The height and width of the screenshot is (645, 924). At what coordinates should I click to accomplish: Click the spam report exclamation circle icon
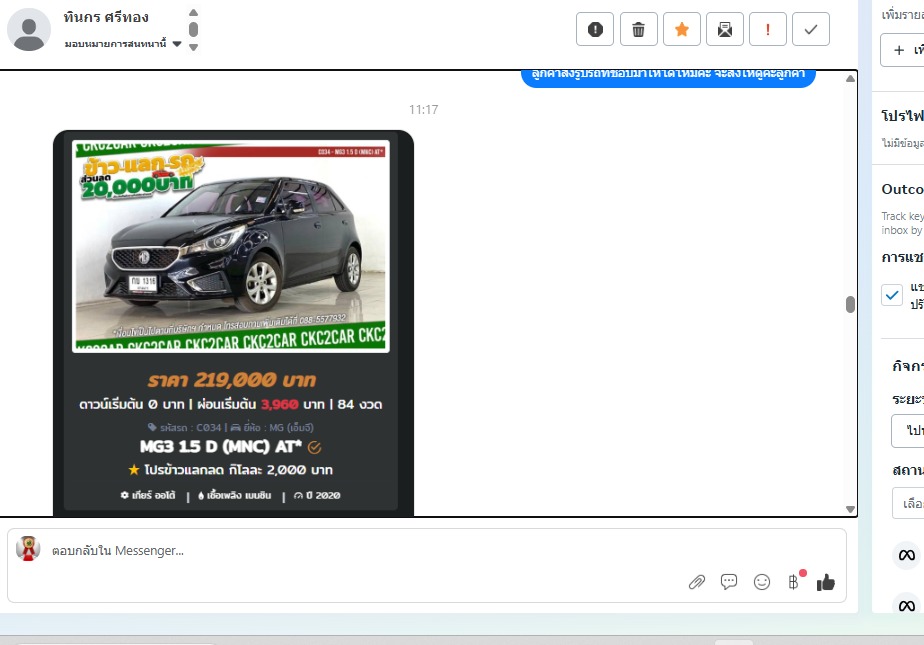[x=595, y=30]
